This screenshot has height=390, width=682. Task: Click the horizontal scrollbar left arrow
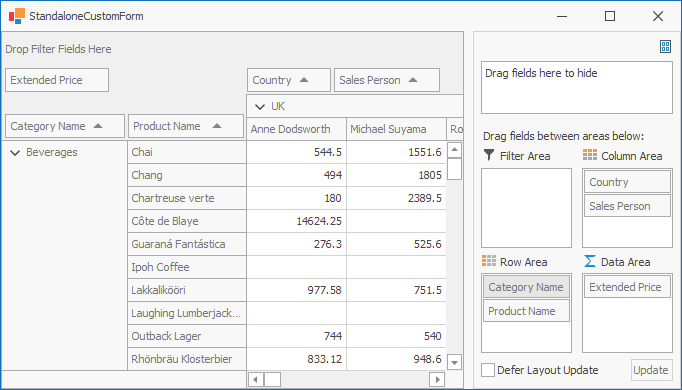[x=255, y=380]
